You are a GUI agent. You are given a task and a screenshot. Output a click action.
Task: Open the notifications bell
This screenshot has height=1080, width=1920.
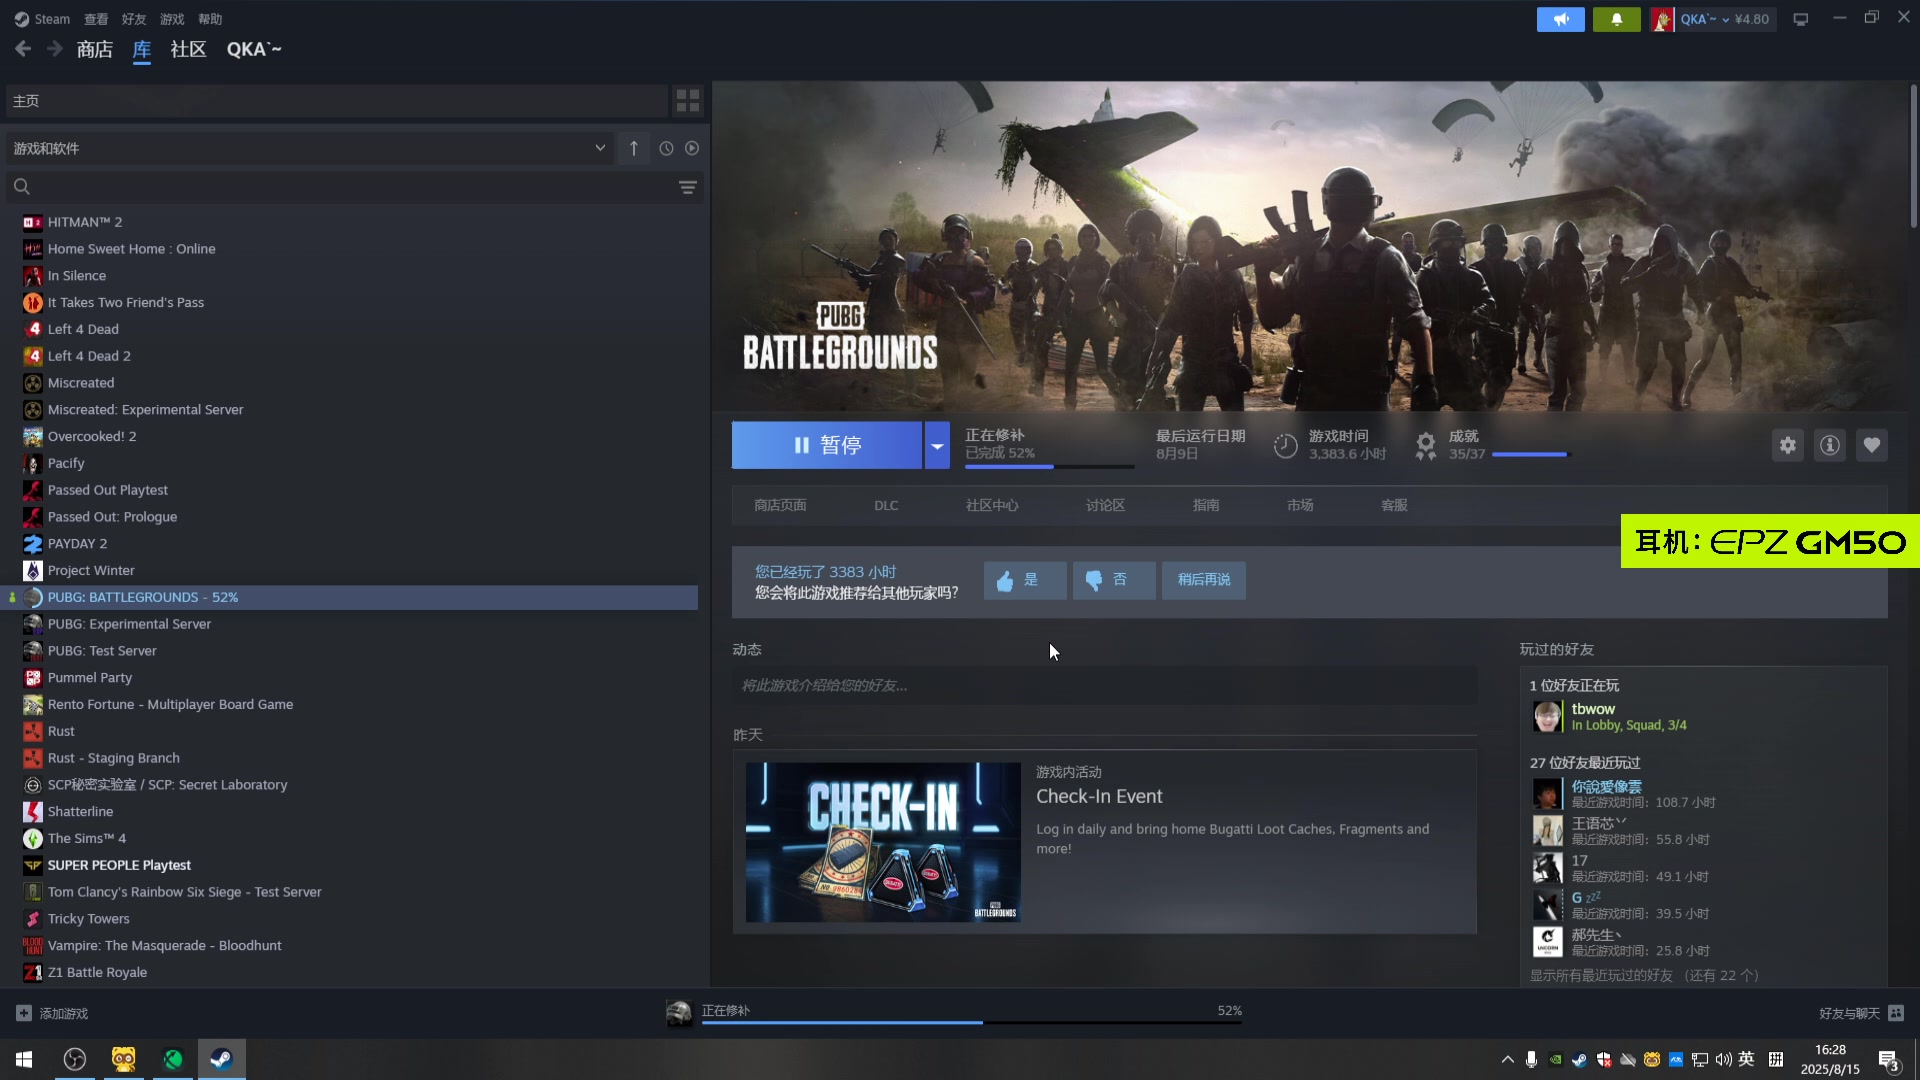point(1616,19)
